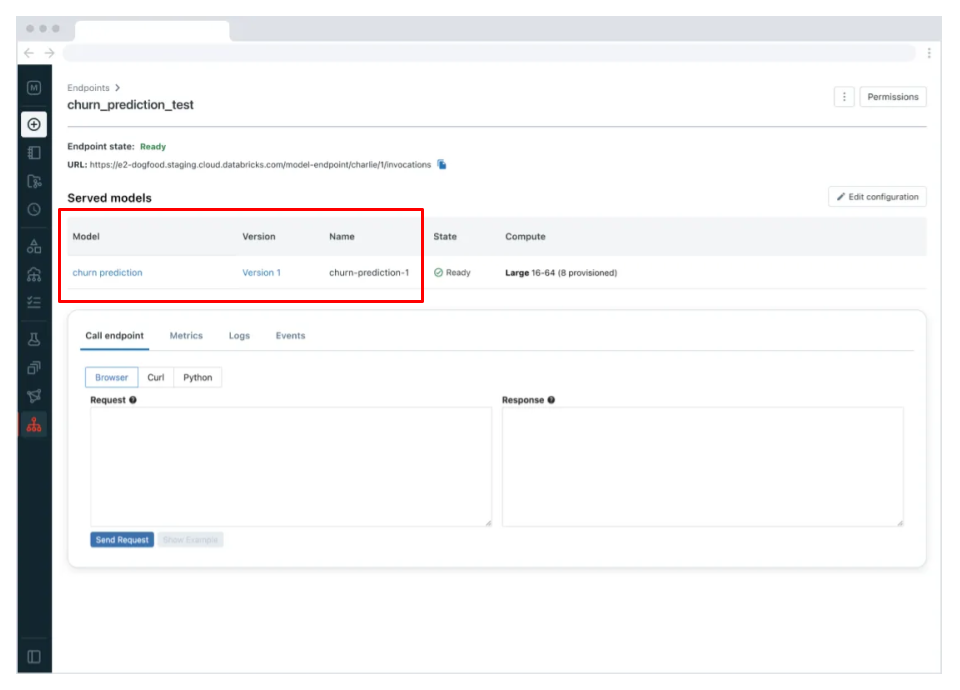Open the browser three-dot menu
Screen dimensions: 960x690
coord(929,53)
